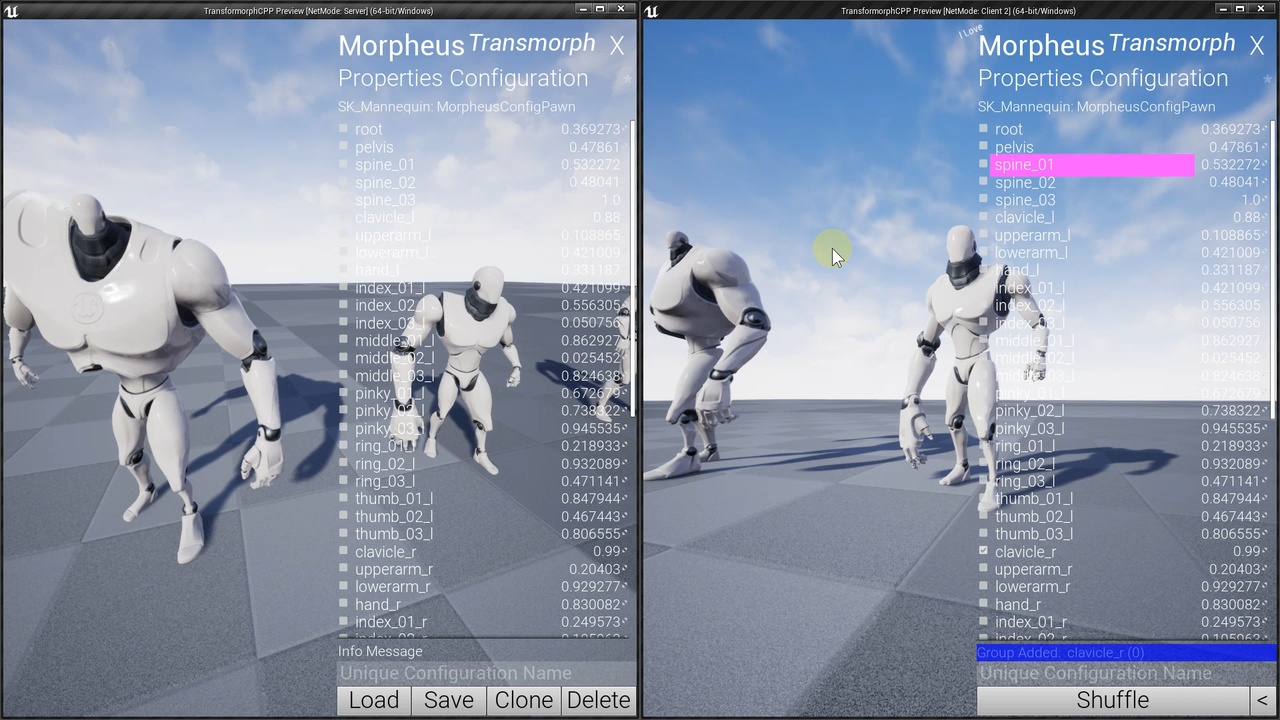This screenshot has width=1280, height=720.
Task: Click 'Group Added: clavicle_r (0)' message bar
Action: 1126,652
